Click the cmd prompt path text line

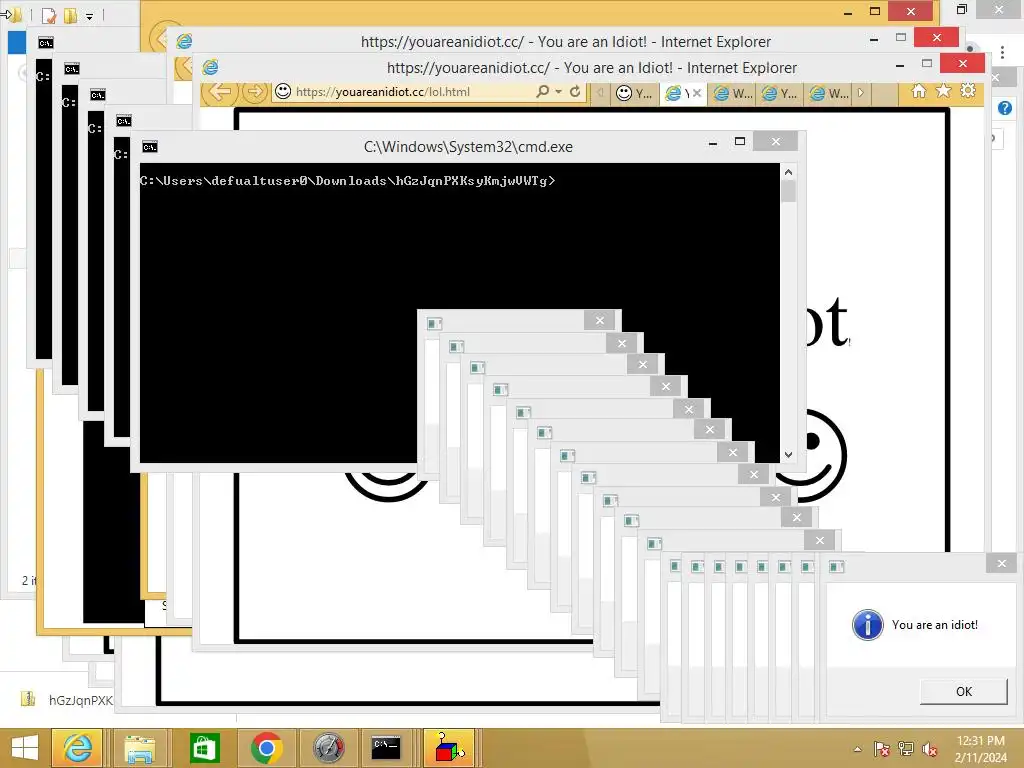347,181
